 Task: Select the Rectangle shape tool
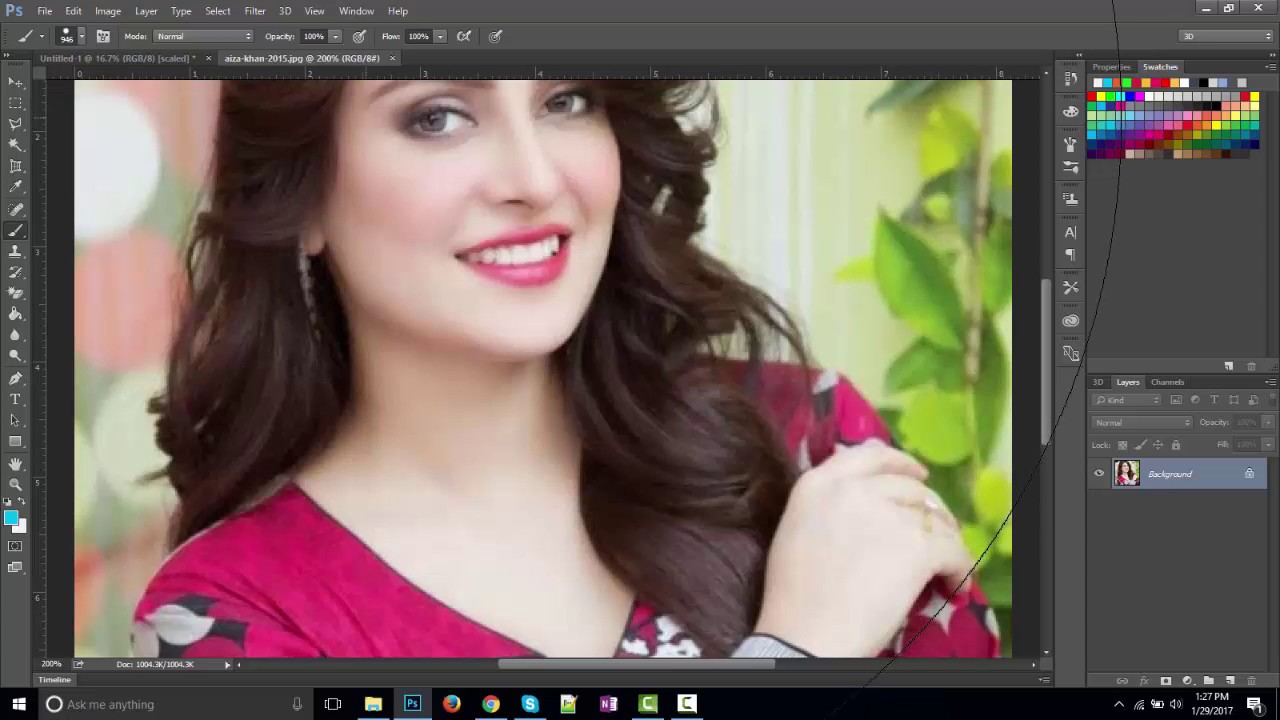pos(15,442)
